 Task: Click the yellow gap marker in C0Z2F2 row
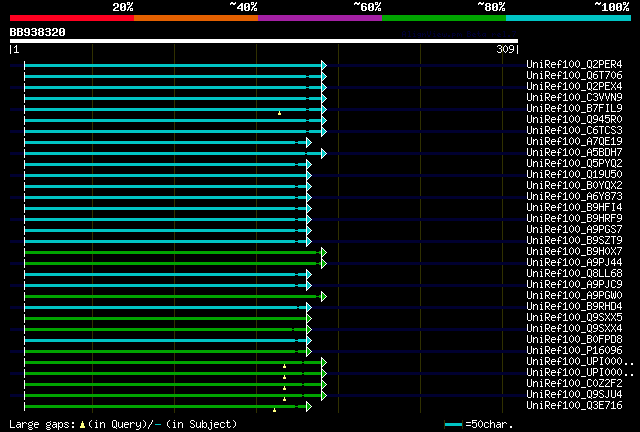tap(284, 388)
